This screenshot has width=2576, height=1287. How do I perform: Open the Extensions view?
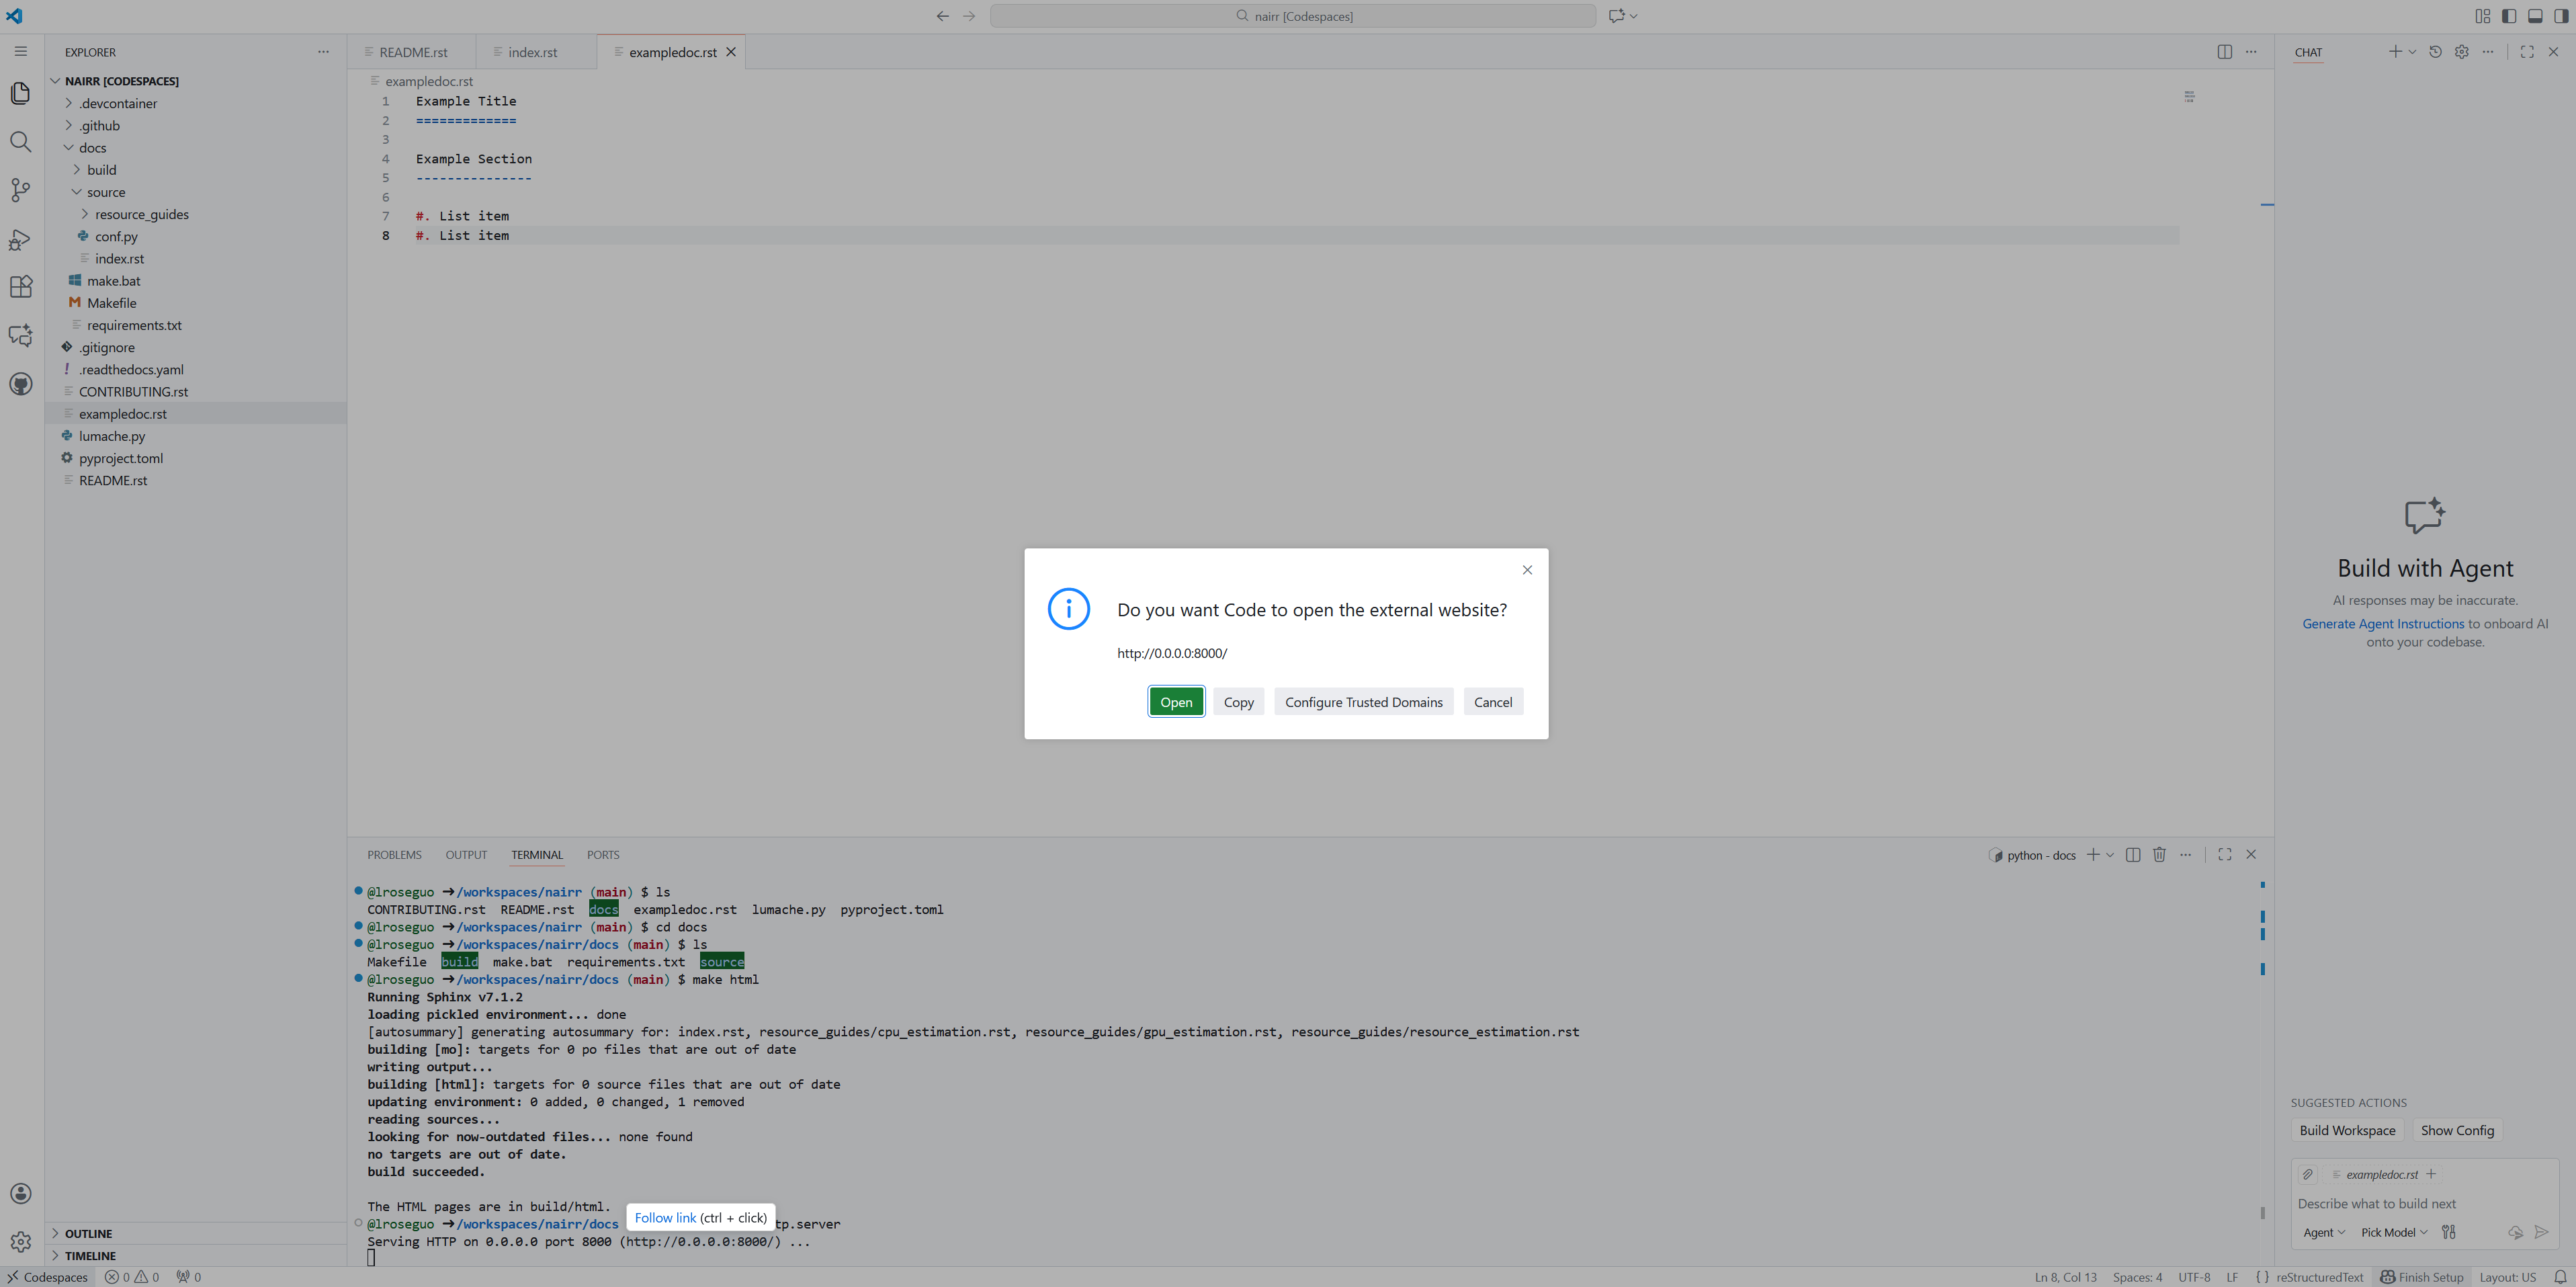[x=21, y=287]
